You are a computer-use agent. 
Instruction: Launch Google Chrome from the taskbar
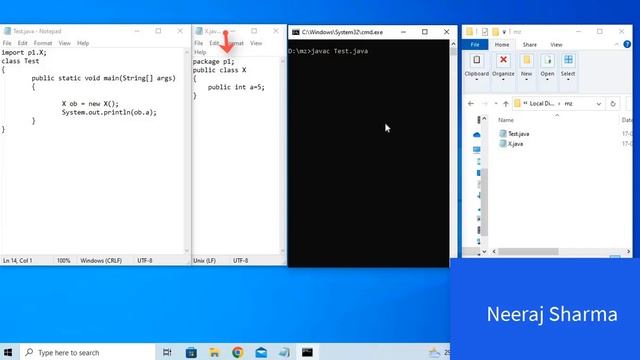click(x=238, y=352)
